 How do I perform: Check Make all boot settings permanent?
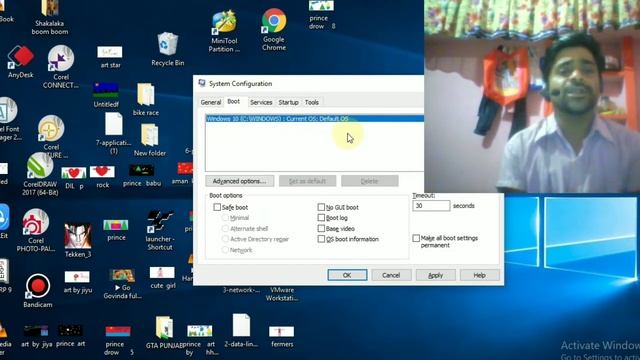(416, 238)
